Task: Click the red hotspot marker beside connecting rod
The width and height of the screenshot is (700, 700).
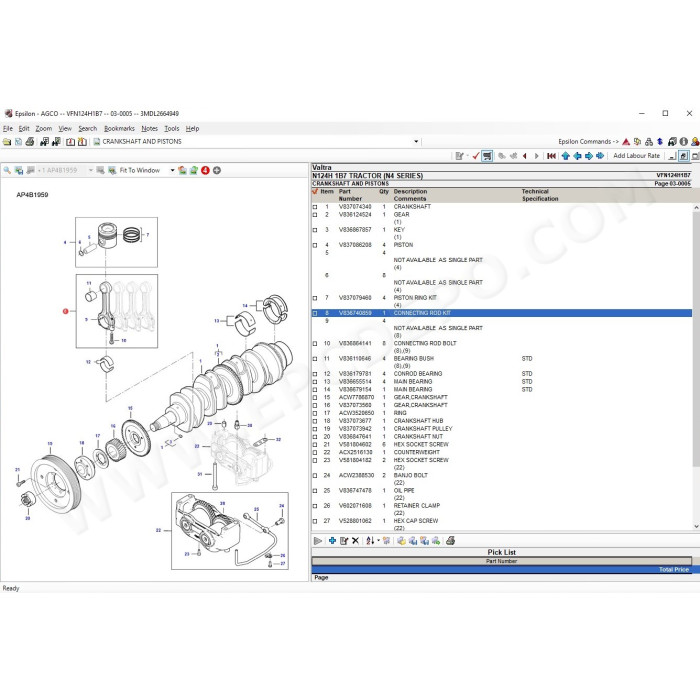Action: (66, 311)
